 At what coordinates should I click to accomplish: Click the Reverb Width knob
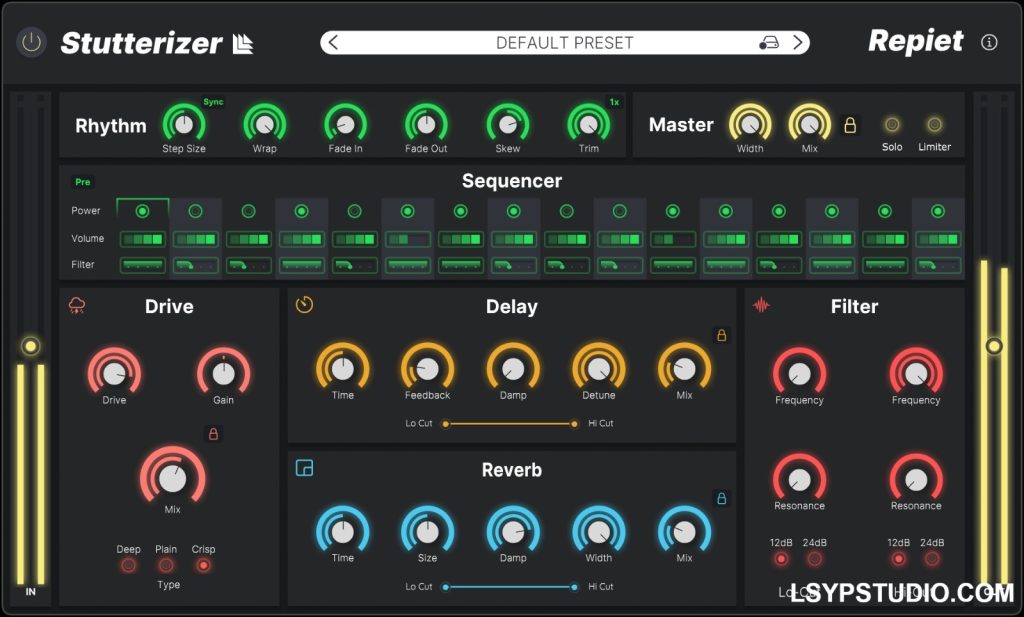599,531
